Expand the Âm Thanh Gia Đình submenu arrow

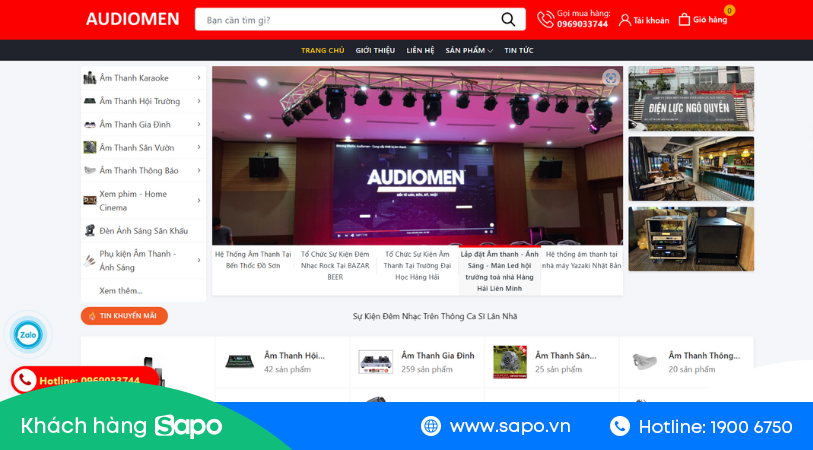point(199,124)
